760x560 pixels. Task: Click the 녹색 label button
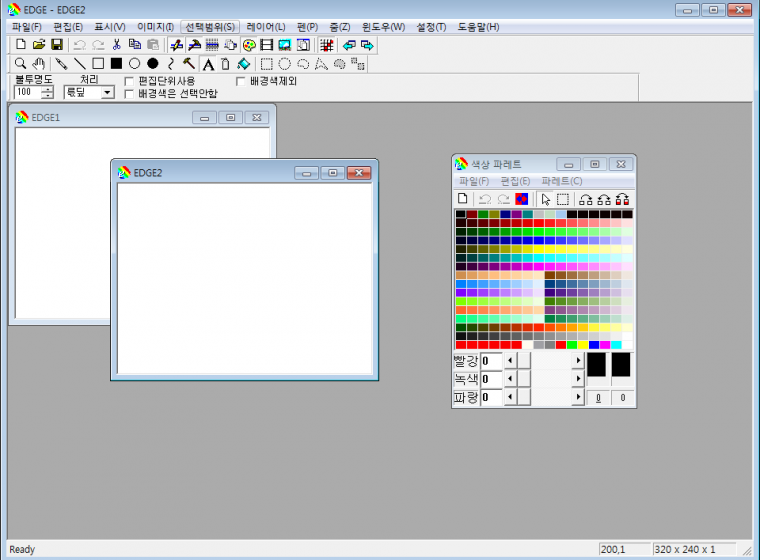click(x=466, y=379)
